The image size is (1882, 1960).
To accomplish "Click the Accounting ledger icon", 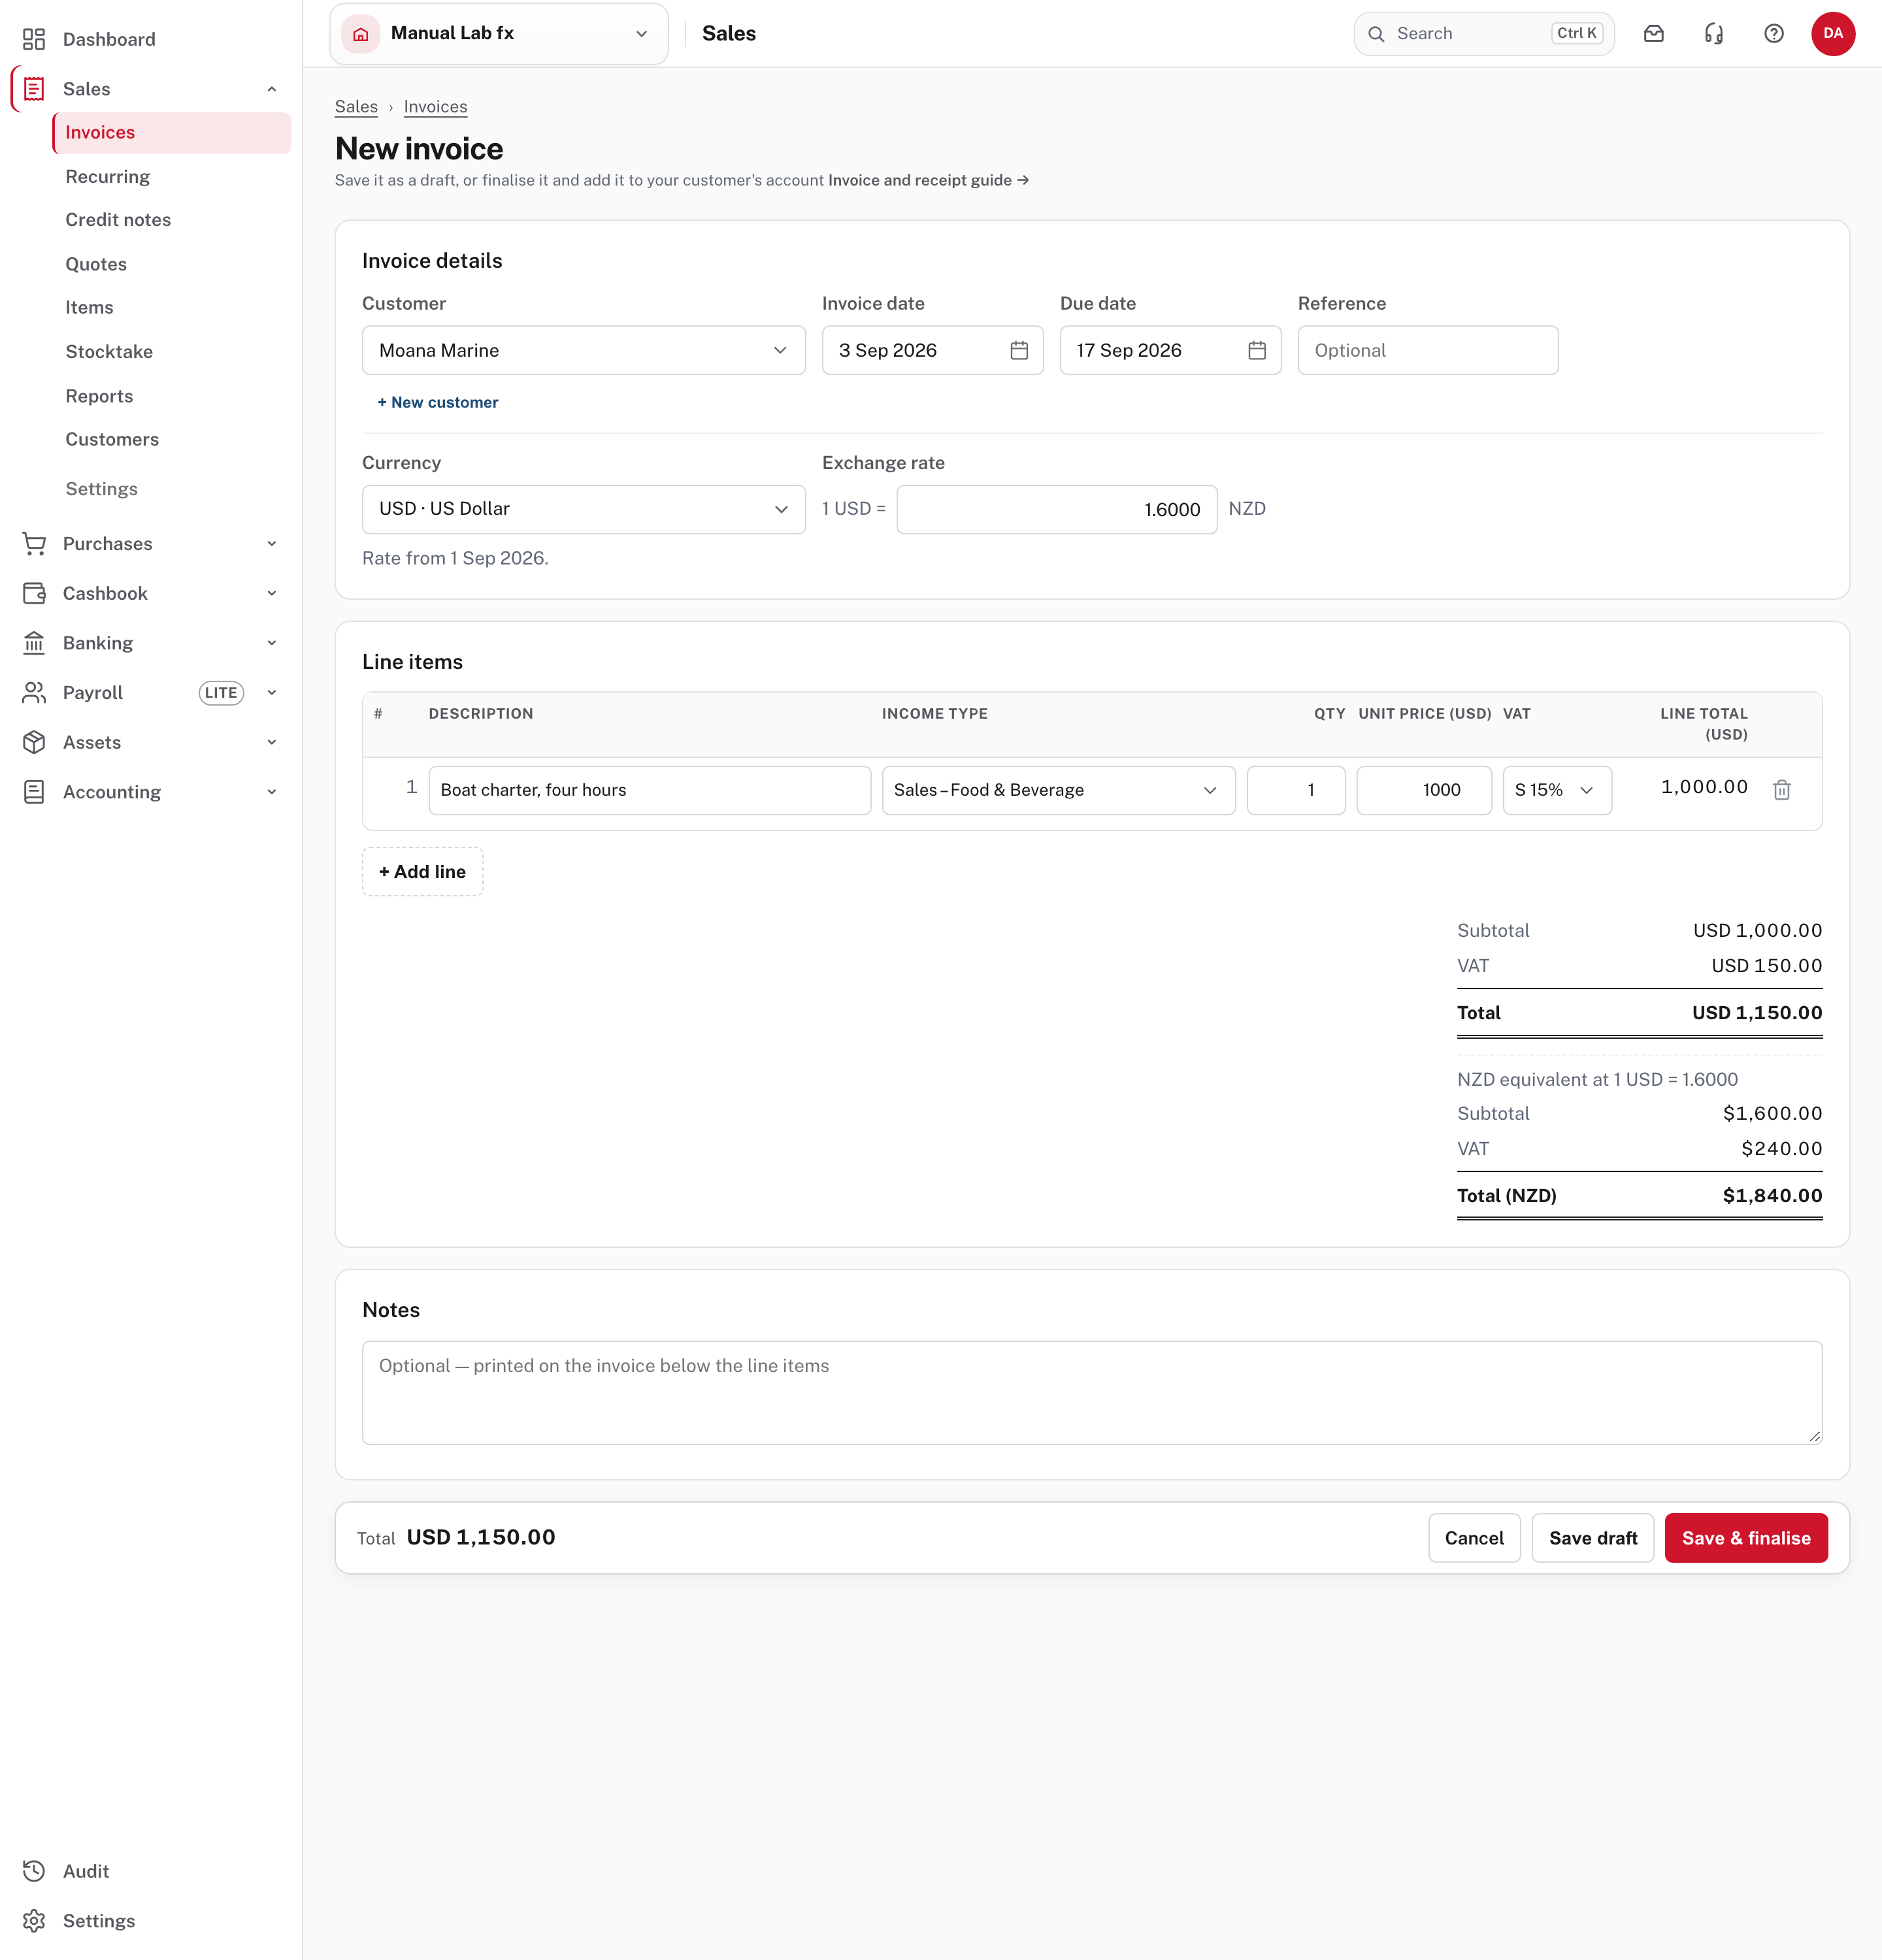I will pyautogui.click(x=34, y=792).
